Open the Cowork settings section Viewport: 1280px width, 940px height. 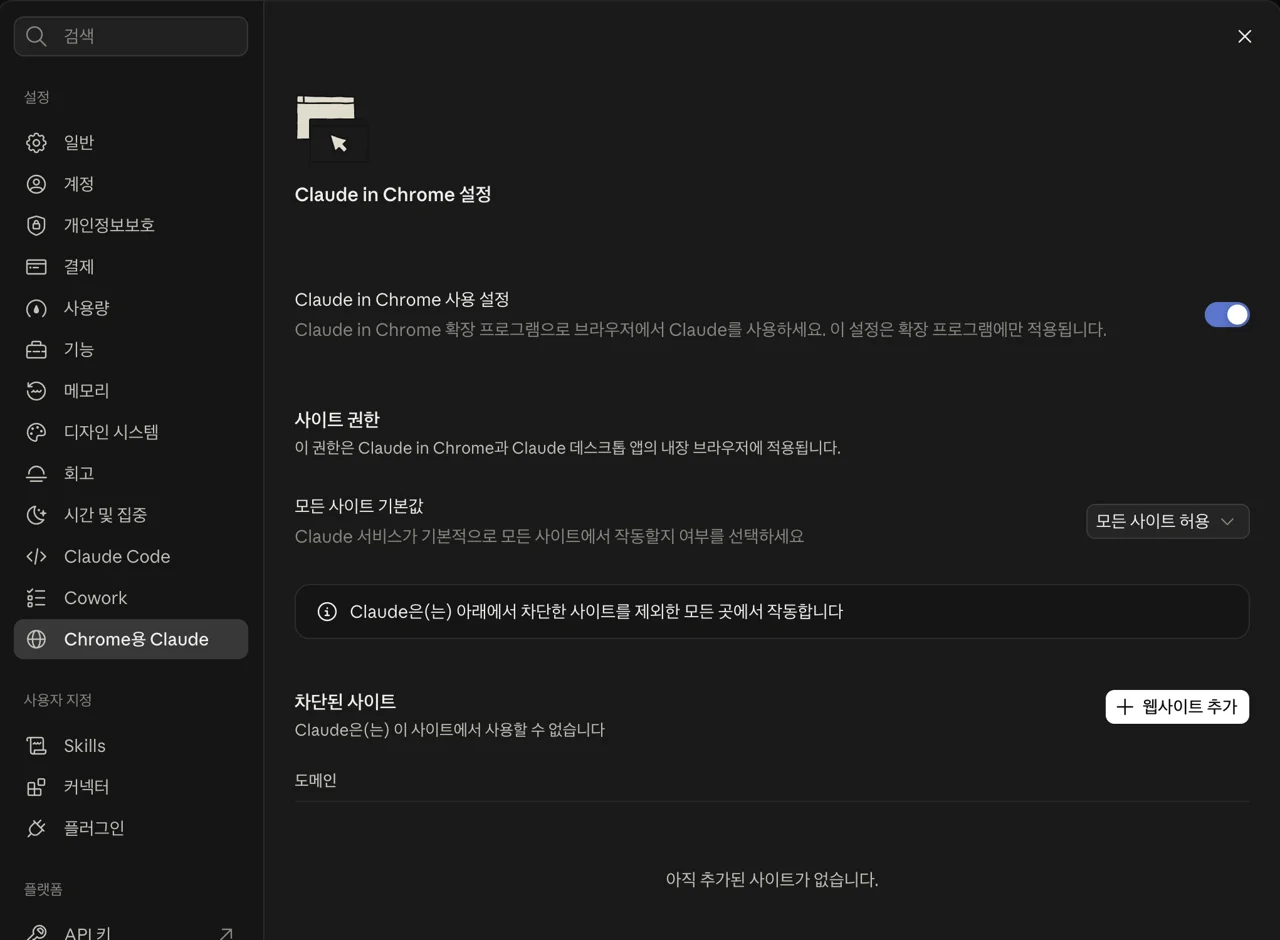[x=131, y=598]
